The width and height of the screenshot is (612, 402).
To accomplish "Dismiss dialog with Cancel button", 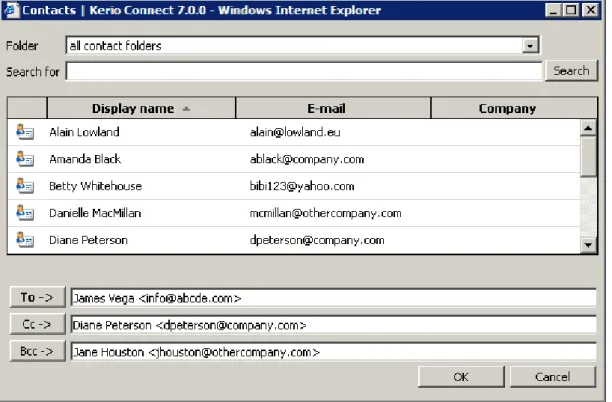I will (553, 377).
